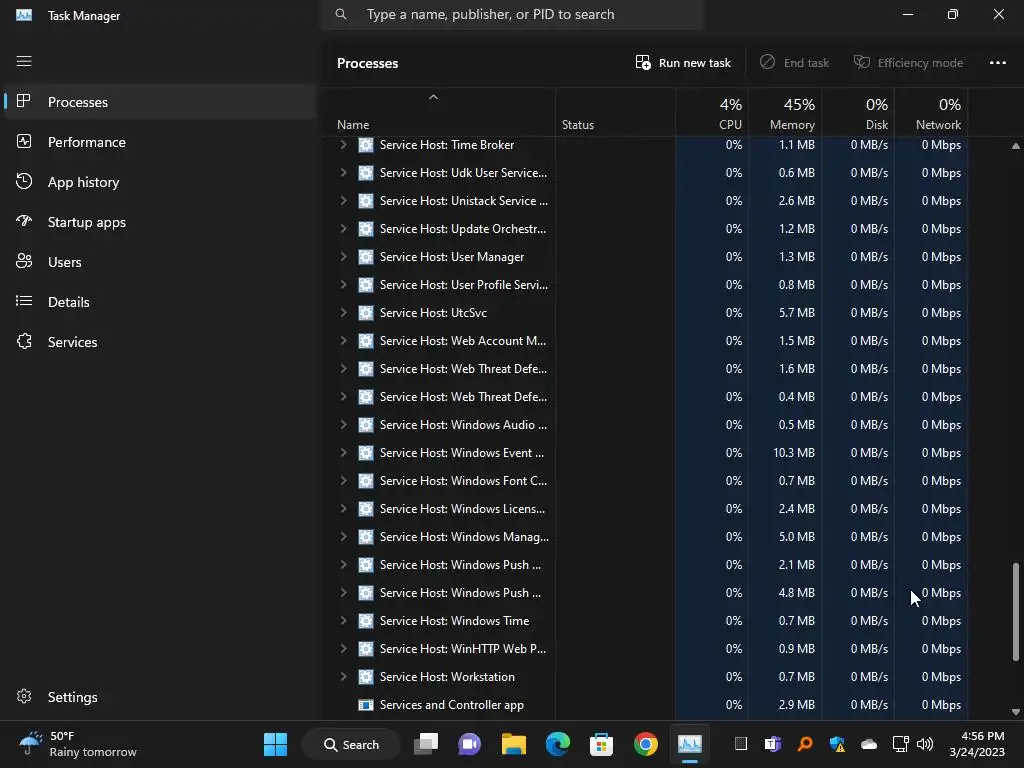Click the Service Host: Workstation gear icon

[366, 677]
